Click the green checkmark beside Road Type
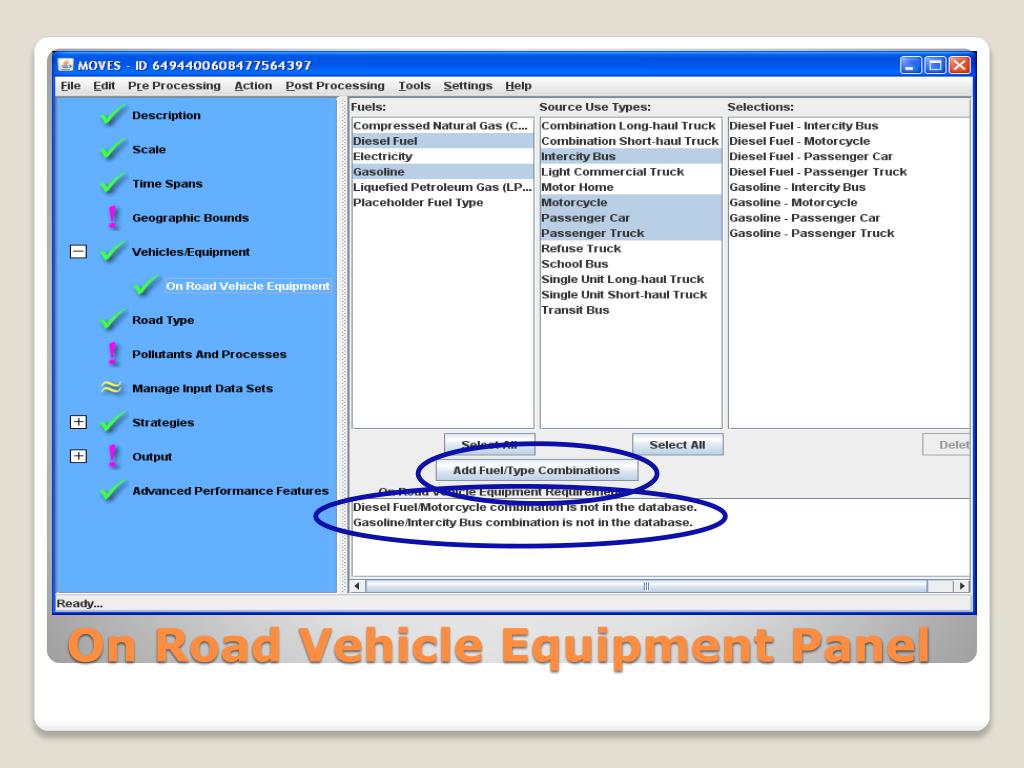 click(113, 320)
